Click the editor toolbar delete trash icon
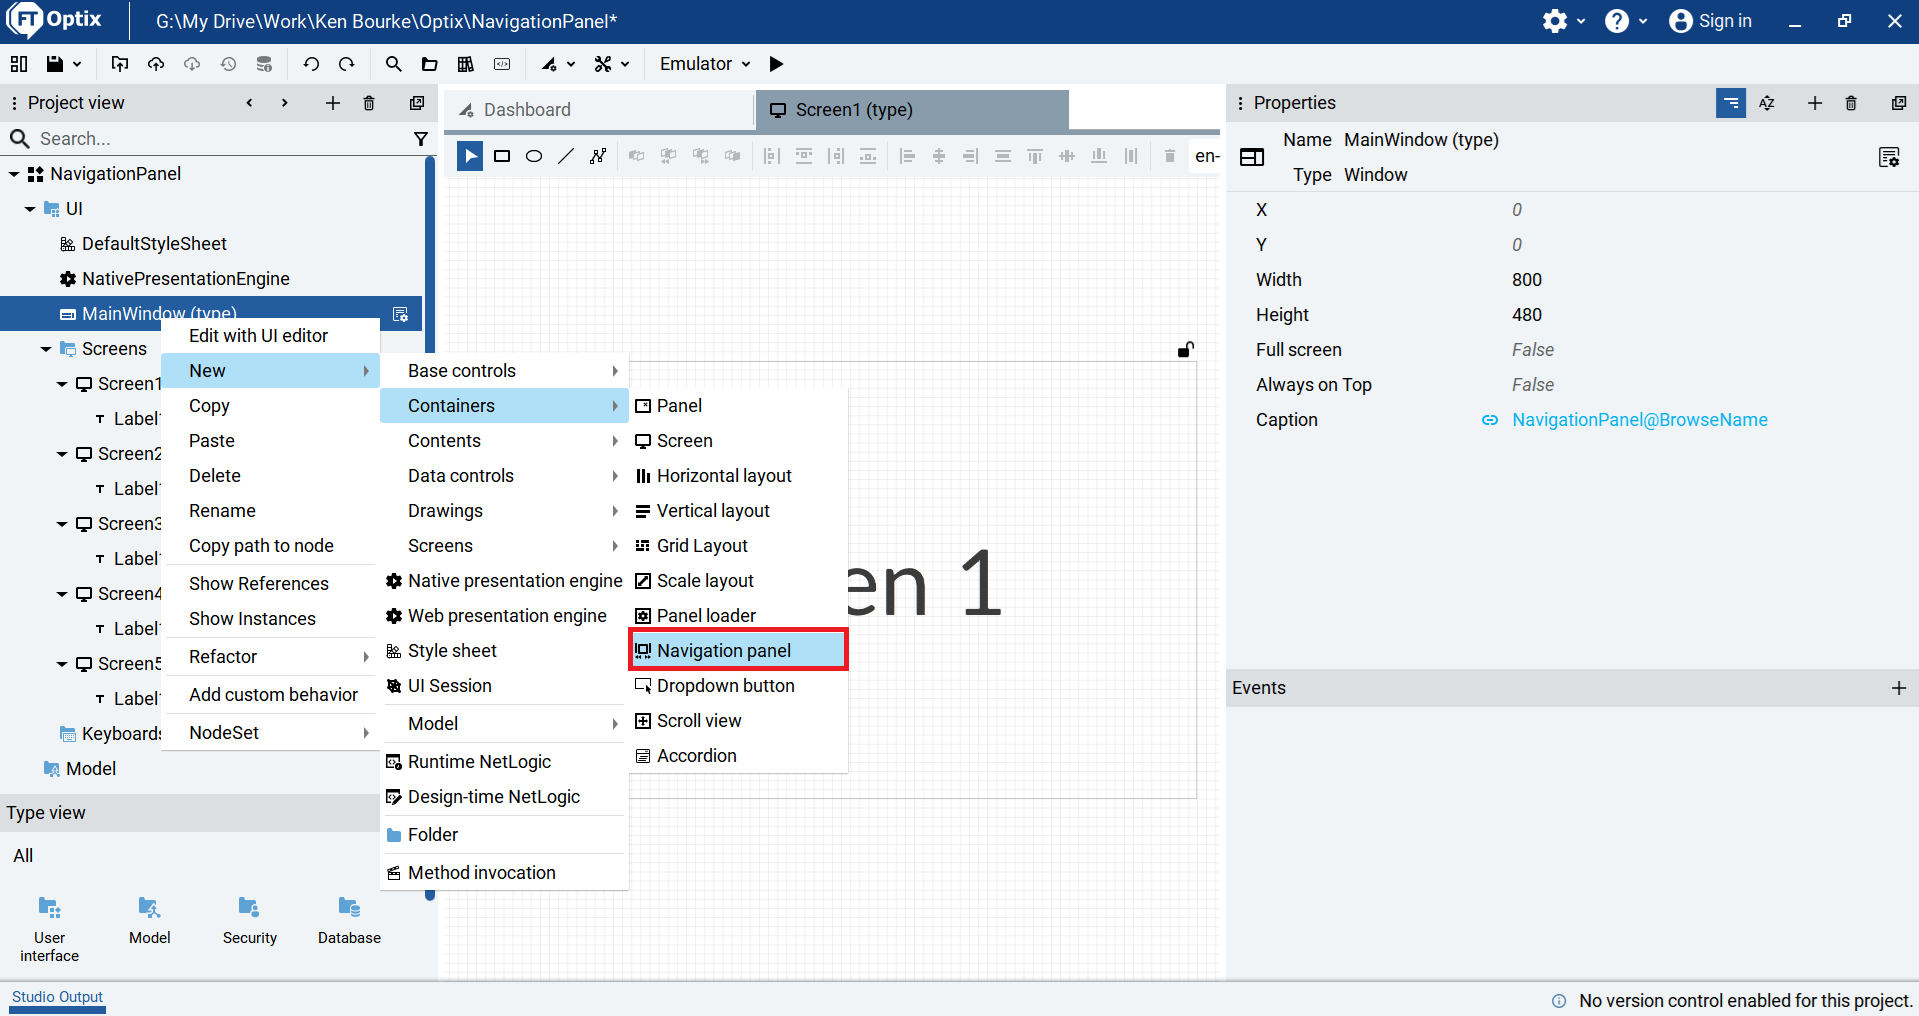The height and width of the screenshot is (1016, 1919). (1170, 156)
